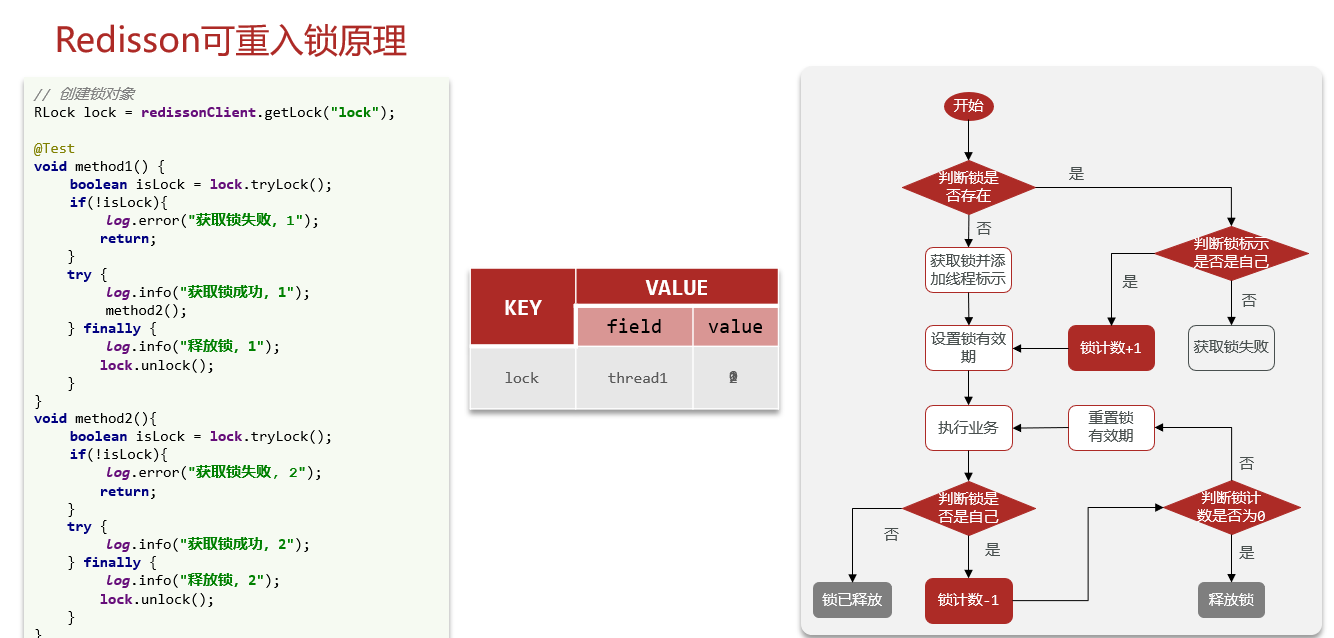
Task: Click log.info 释放锁, 1 line
Action: pyautogui.click(x=193, y=346)
